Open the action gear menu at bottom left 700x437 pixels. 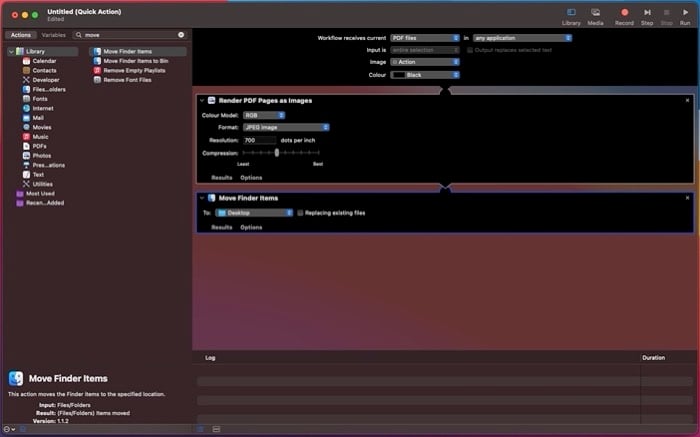9,429
